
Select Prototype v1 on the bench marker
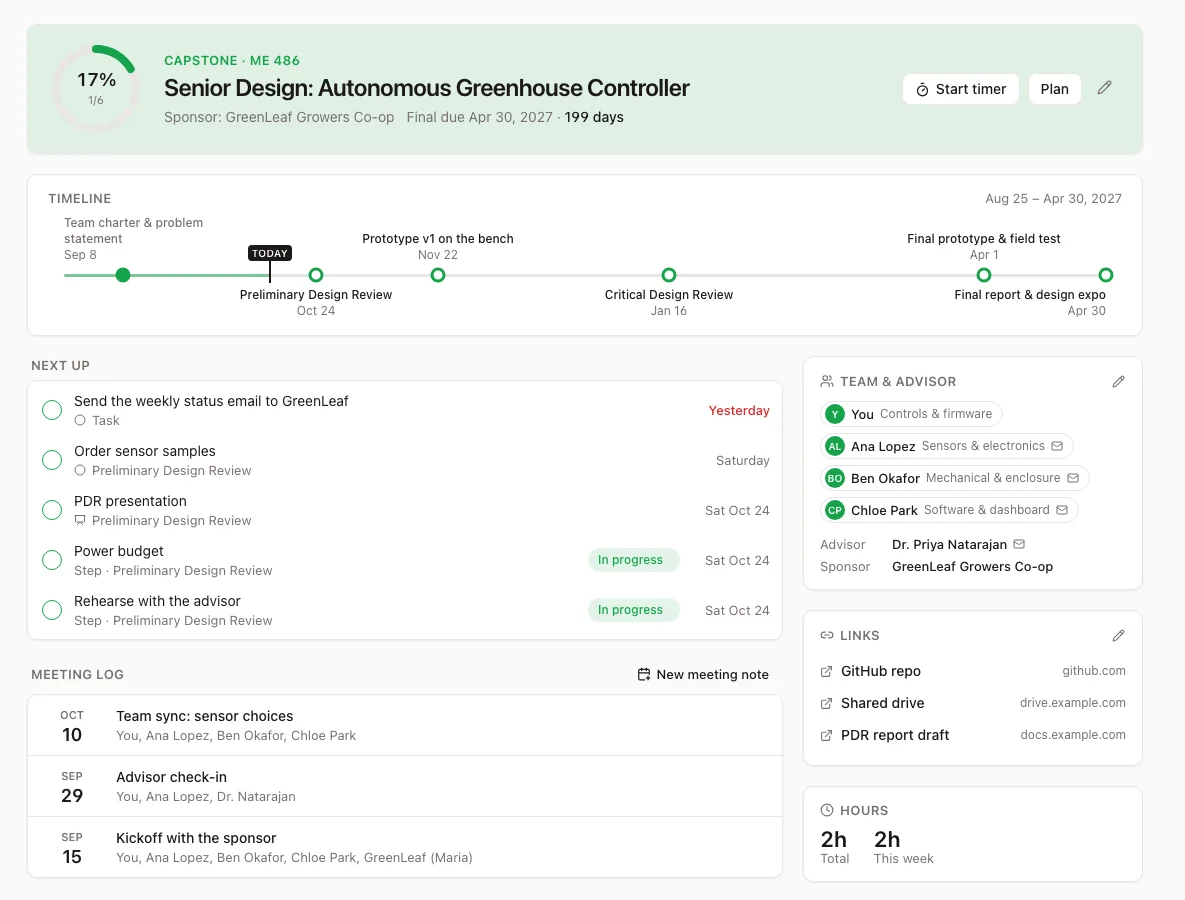pyautogui.click(x=438, y=275)
